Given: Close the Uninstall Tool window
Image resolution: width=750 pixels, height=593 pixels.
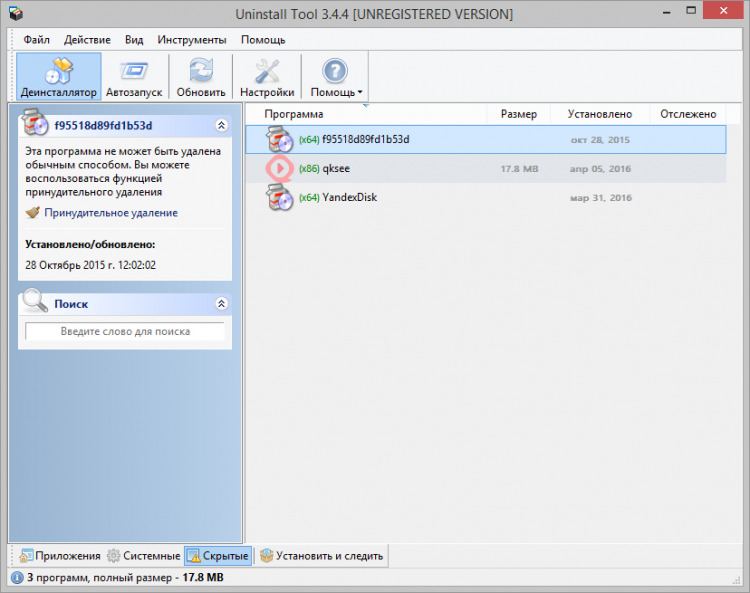Looking at the screenshot, I should 723,11.
